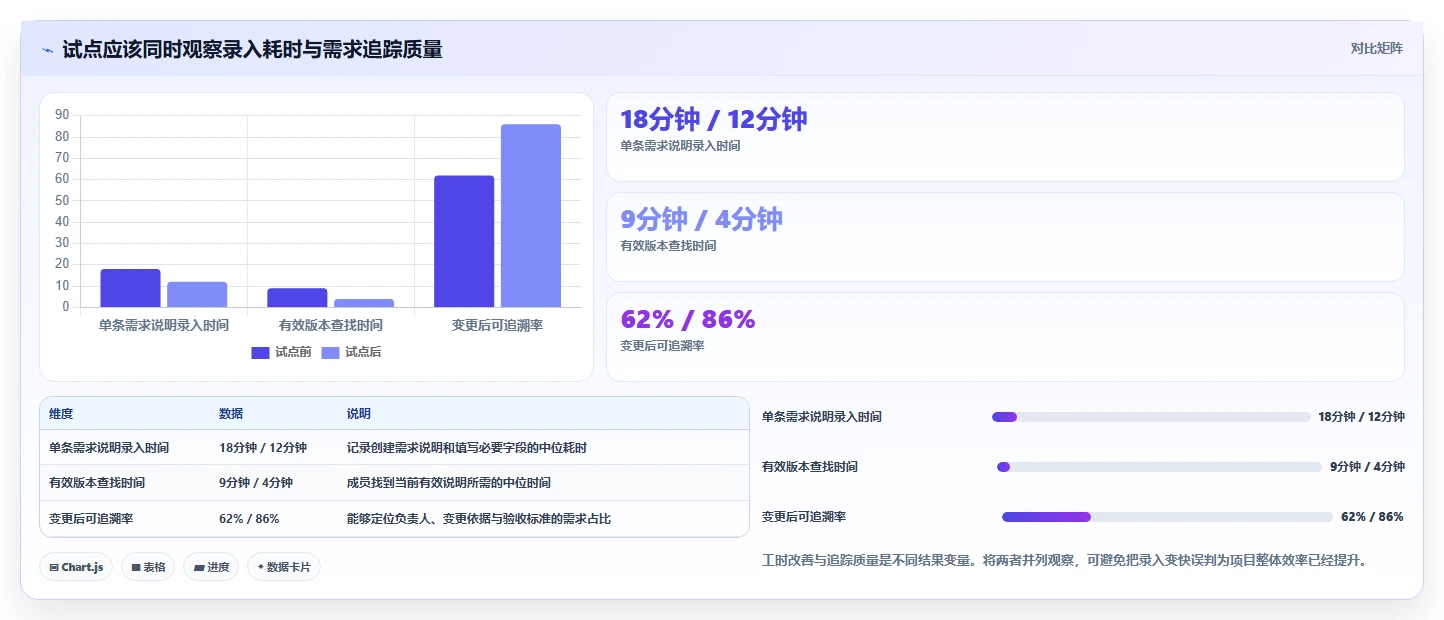The width and height of the screenshot is (1444, 620).
Task: Click the Chart.js tag icon
Action: 54,567
